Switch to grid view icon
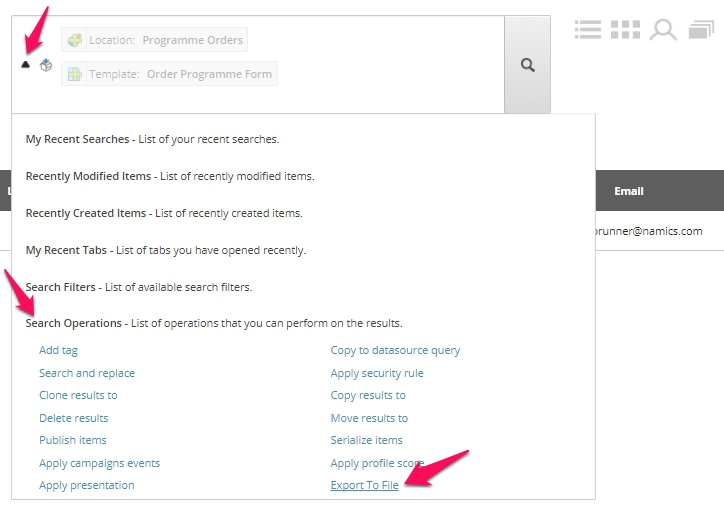This screenshot has width=724, height=525. 625,30
